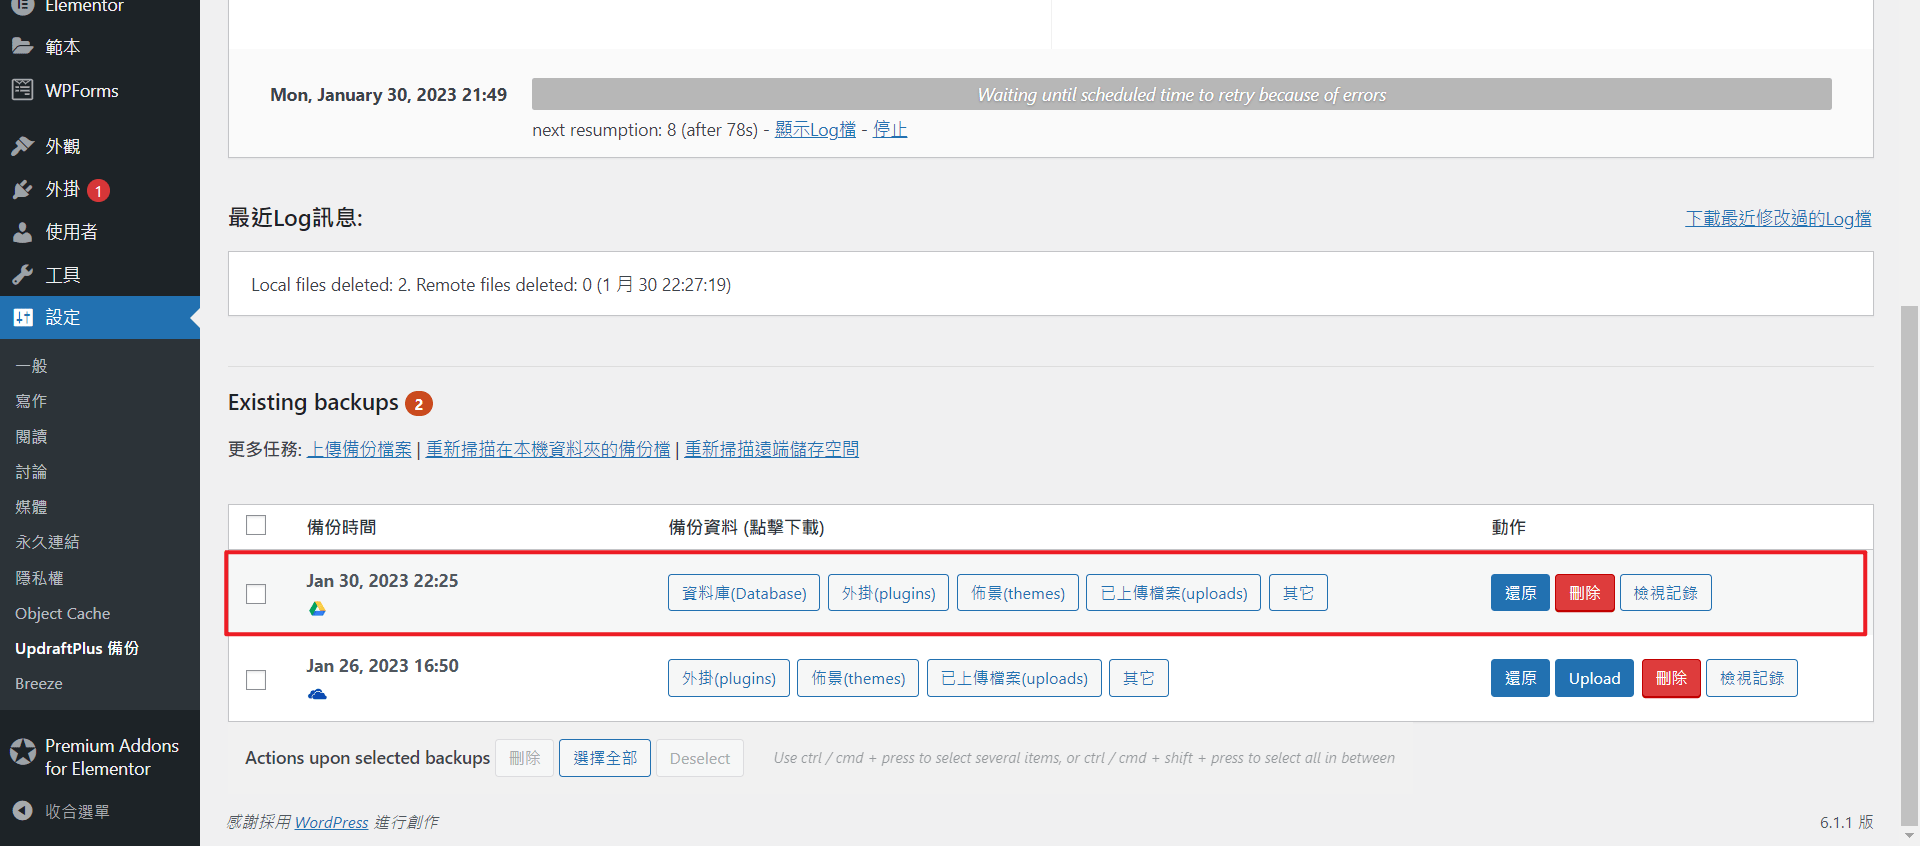Click the 選擇全部 button
Image resolution: width=1920 pixels, height=846 pixels.
605,758
